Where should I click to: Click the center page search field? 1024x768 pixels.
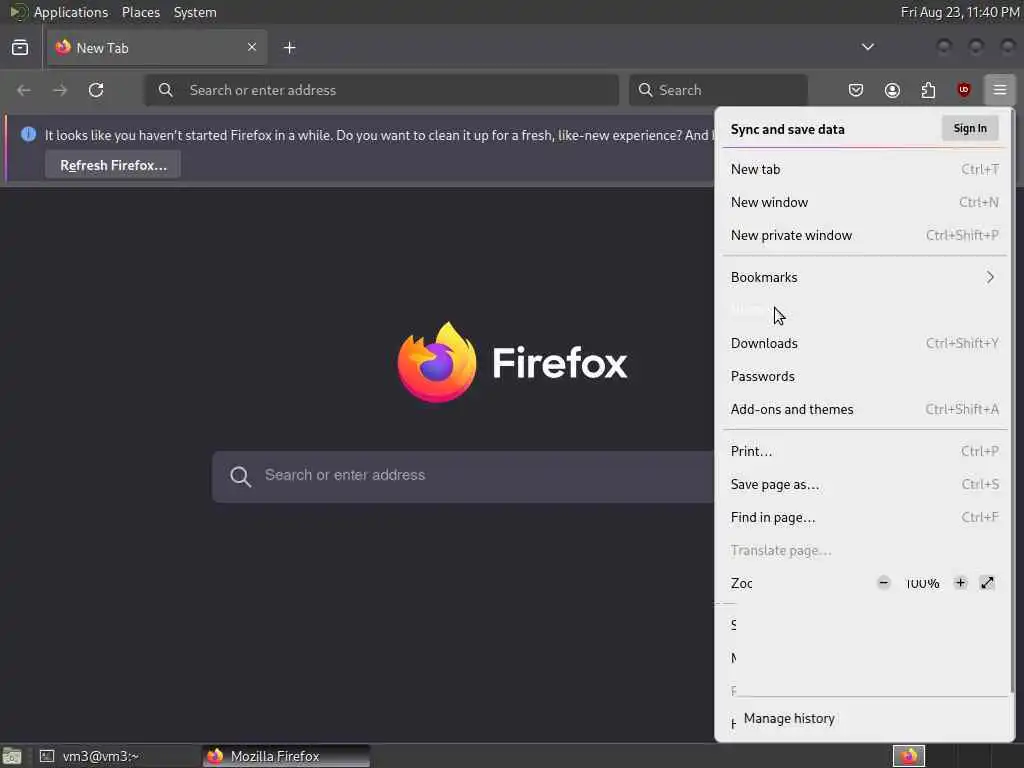click(462, 476)
